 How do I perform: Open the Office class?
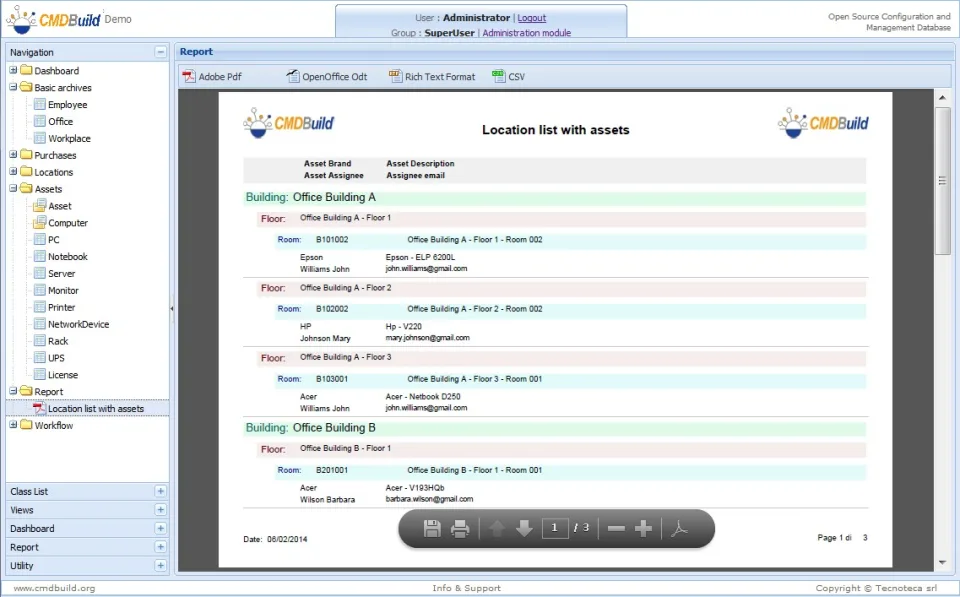coord(60,121)
